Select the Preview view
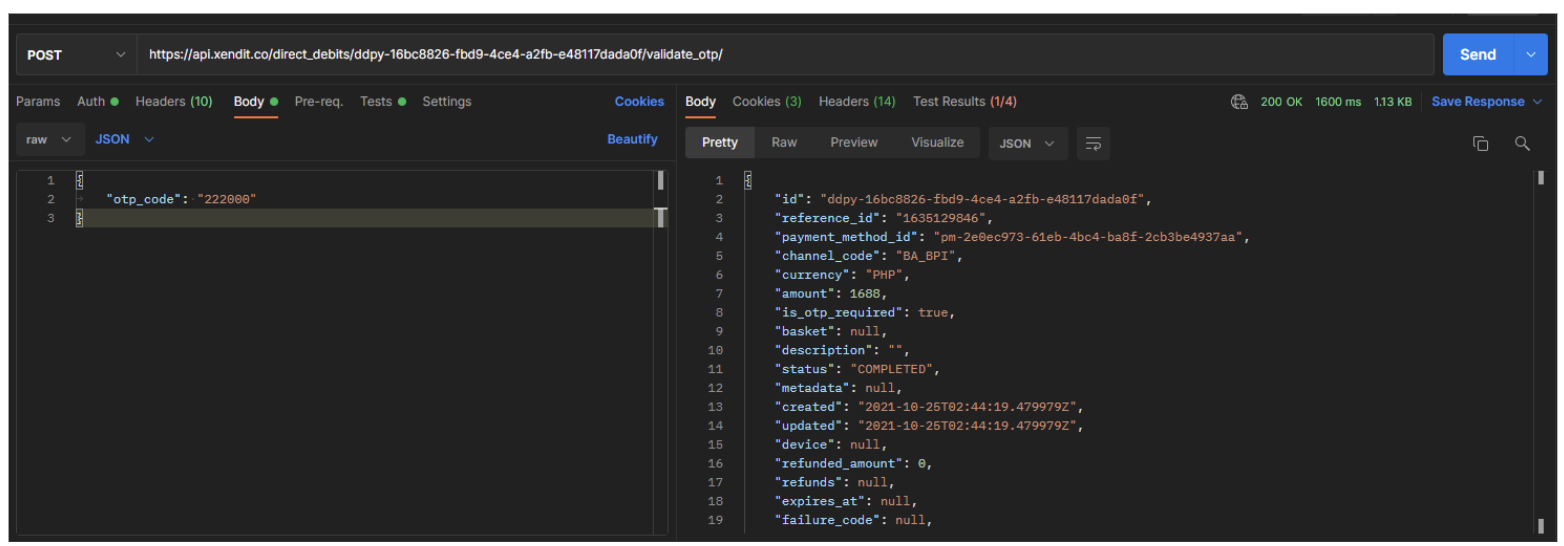The width and height of the screenshot is (1564, 546). pos(854,143)
